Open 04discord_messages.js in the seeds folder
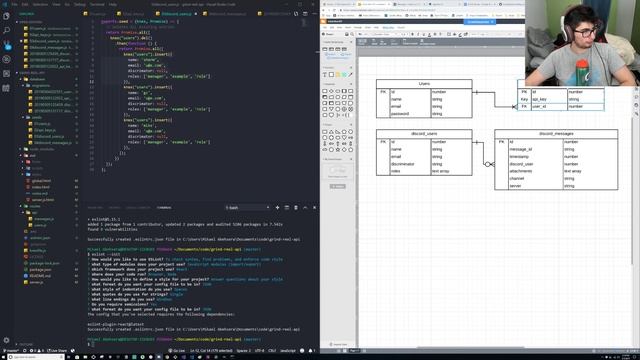640x360 pixels. 53,143
